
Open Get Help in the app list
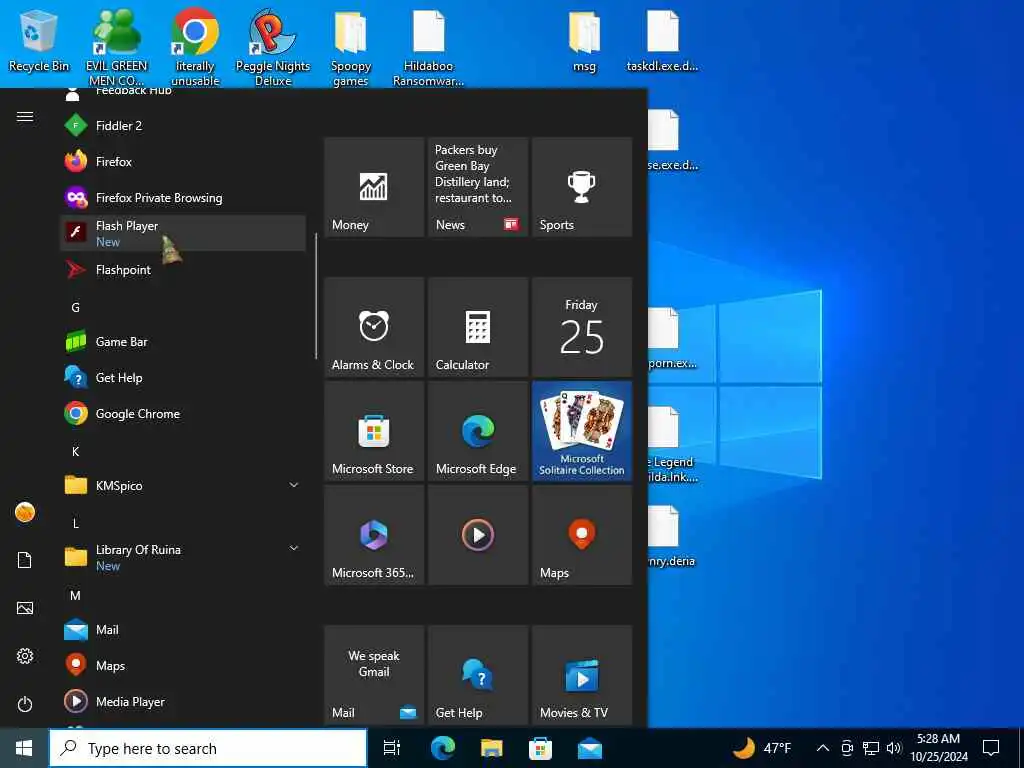click(182, 377)
